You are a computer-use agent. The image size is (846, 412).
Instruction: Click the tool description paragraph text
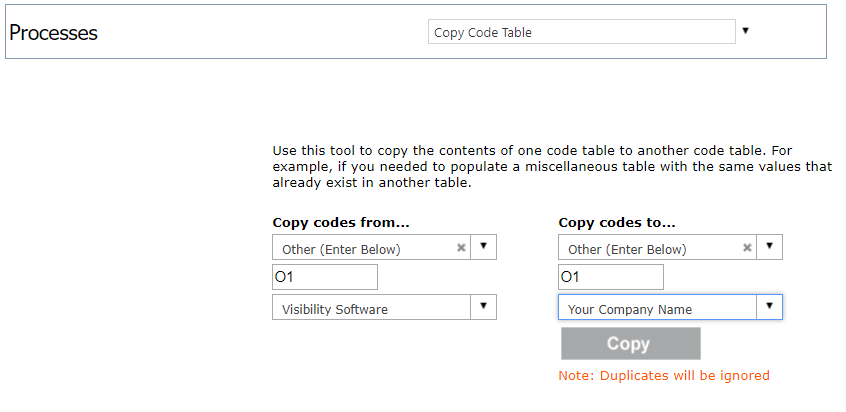[552, 167]
